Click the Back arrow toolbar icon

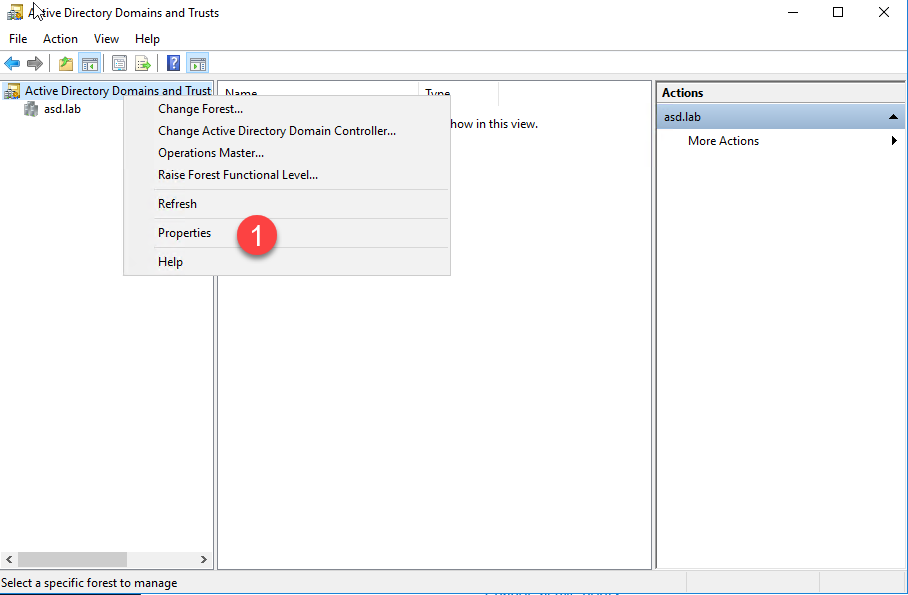[13, 64]
